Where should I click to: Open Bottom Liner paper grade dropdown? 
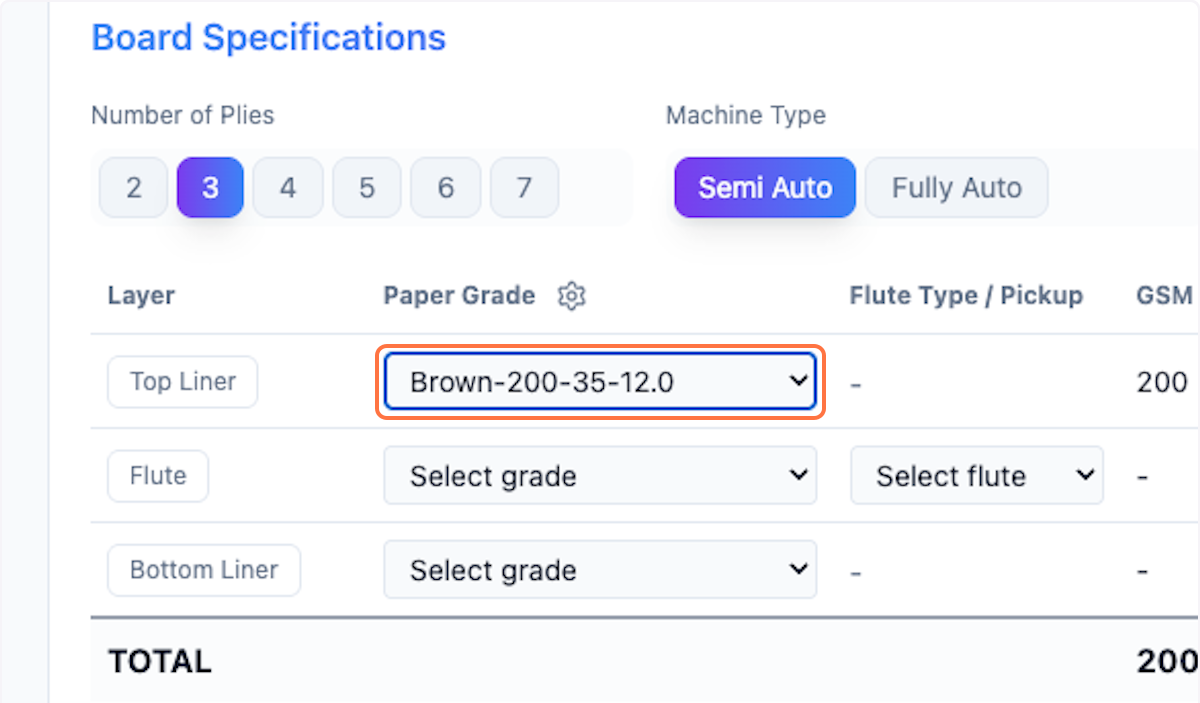tap(600, 570)
